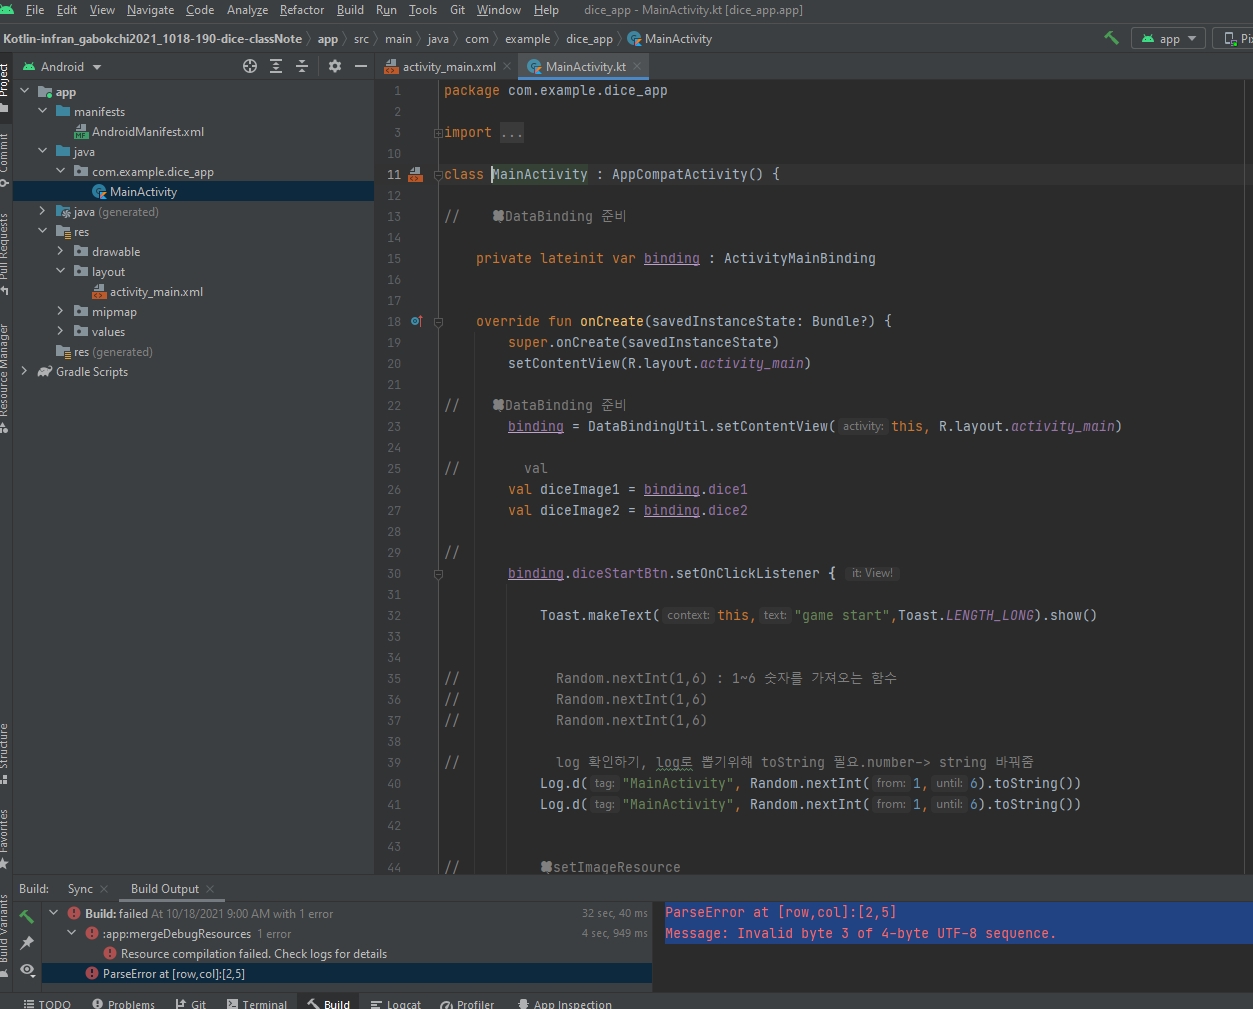Expand the Gradle Scripts tree node
Screen dimensions: 1253x1009
[24, 372]
